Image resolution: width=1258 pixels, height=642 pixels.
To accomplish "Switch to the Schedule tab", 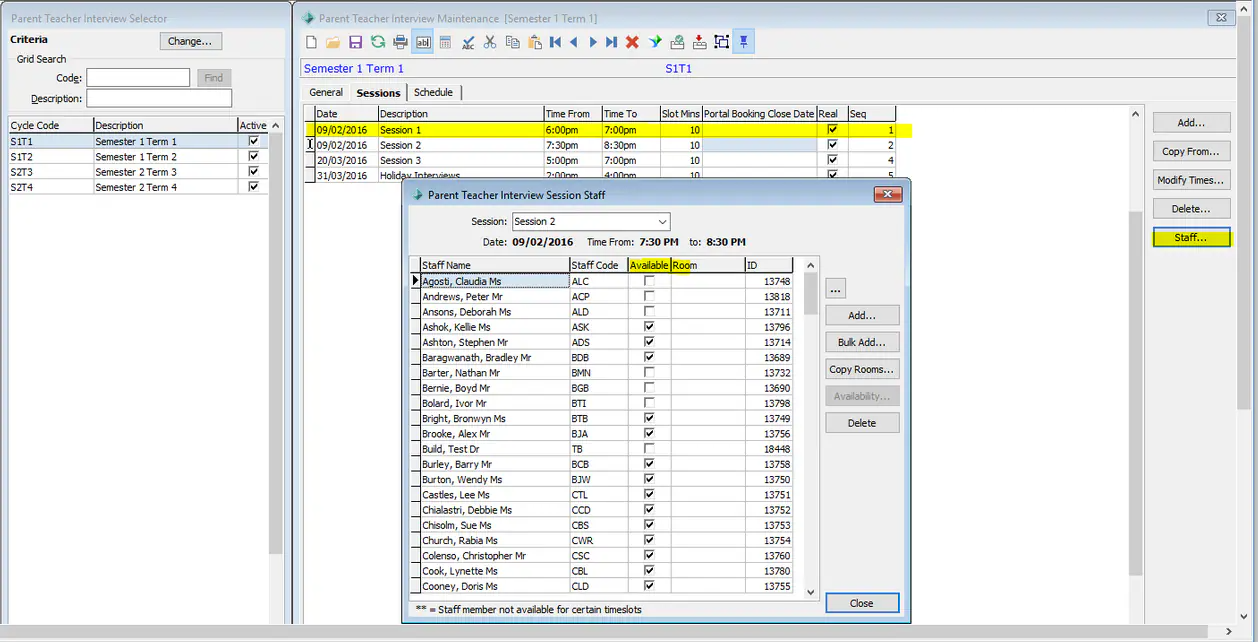I will pos(433,93).
